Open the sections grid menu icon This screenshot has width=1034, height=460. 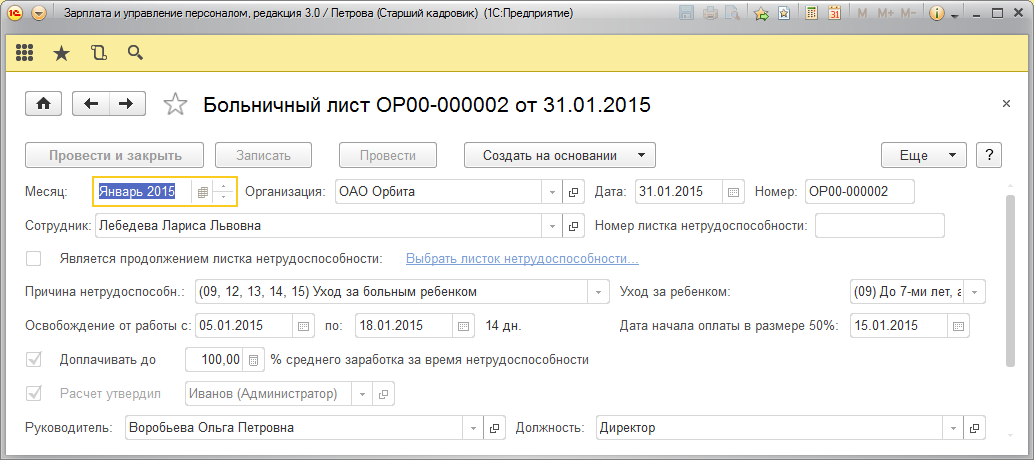click(x=24, y=53)
